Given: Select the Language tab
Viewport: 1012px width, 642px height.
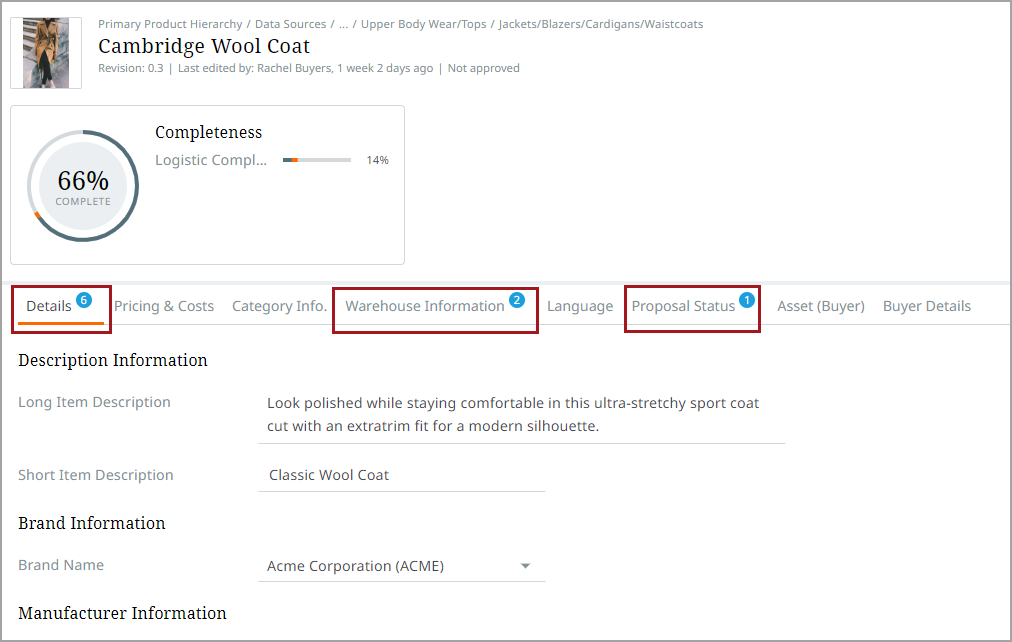Looking at the screenshot, I should coord(580,306).
